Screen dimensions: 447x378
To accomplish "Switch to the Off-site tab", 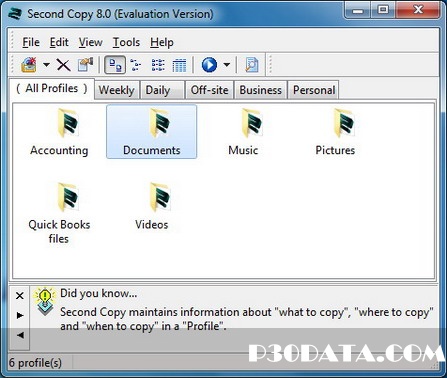I will 209,90.
